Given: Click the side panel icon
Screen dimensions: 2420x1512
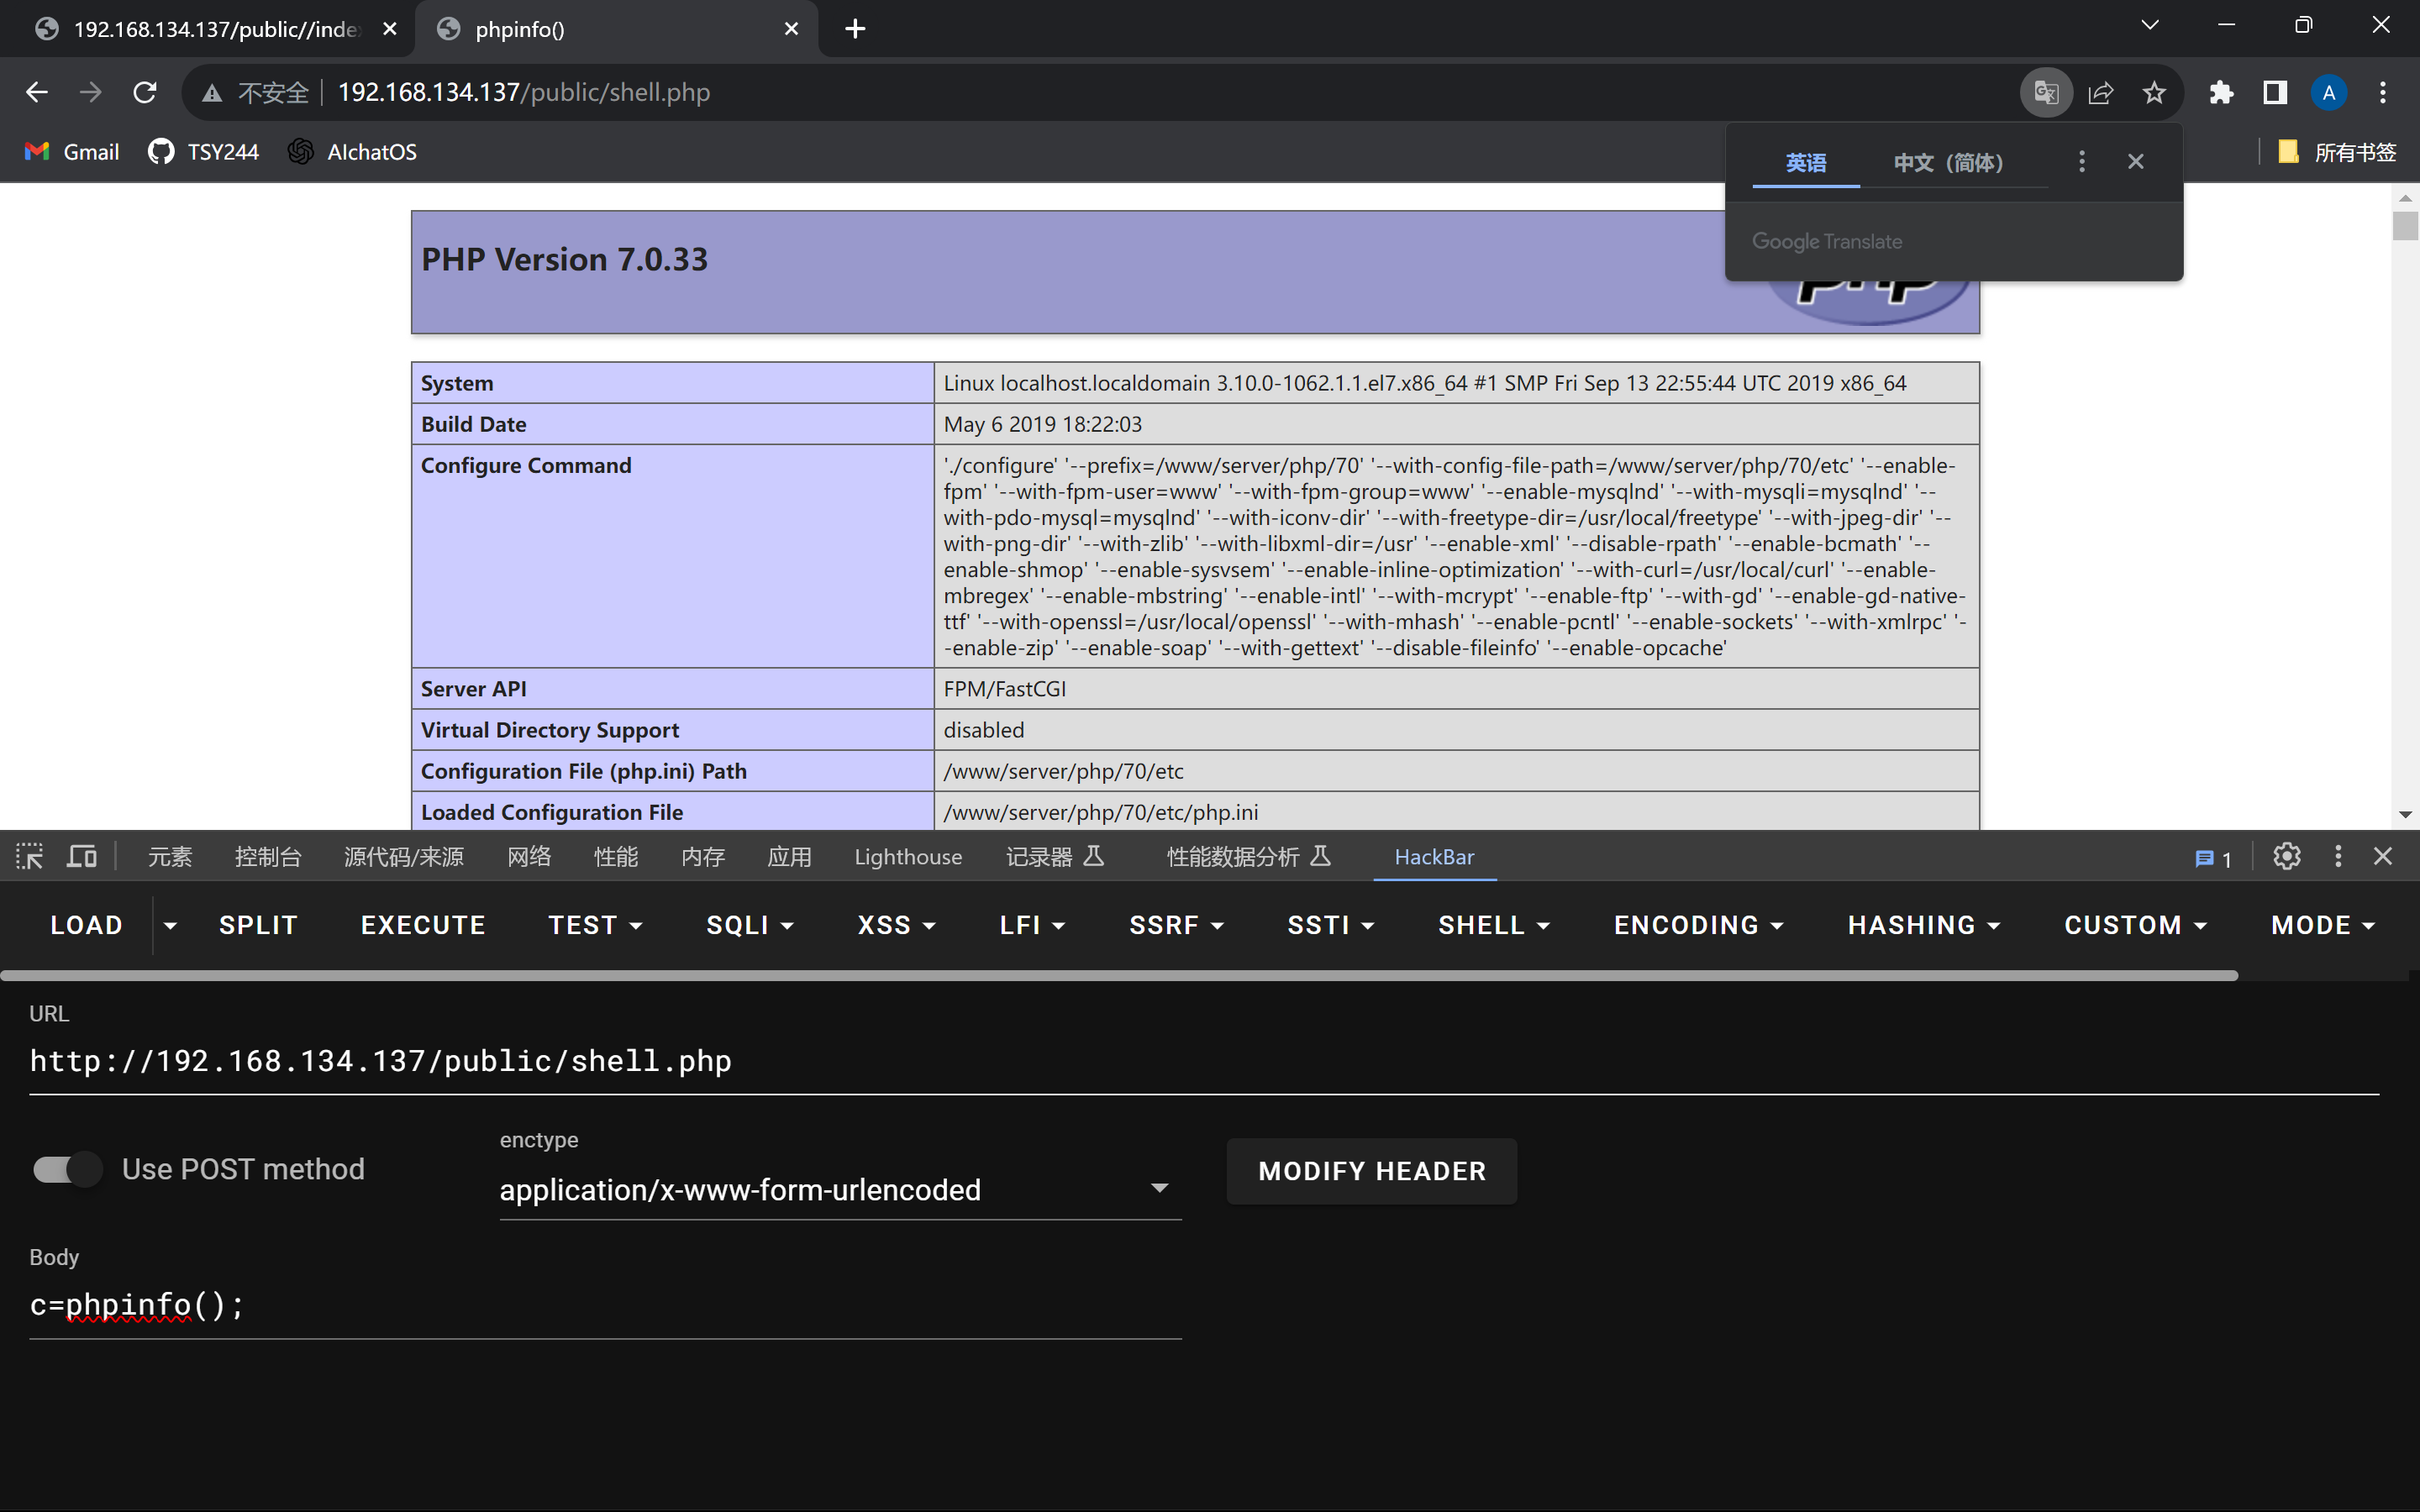Looking at the screenshot, I should (2275, 92).
